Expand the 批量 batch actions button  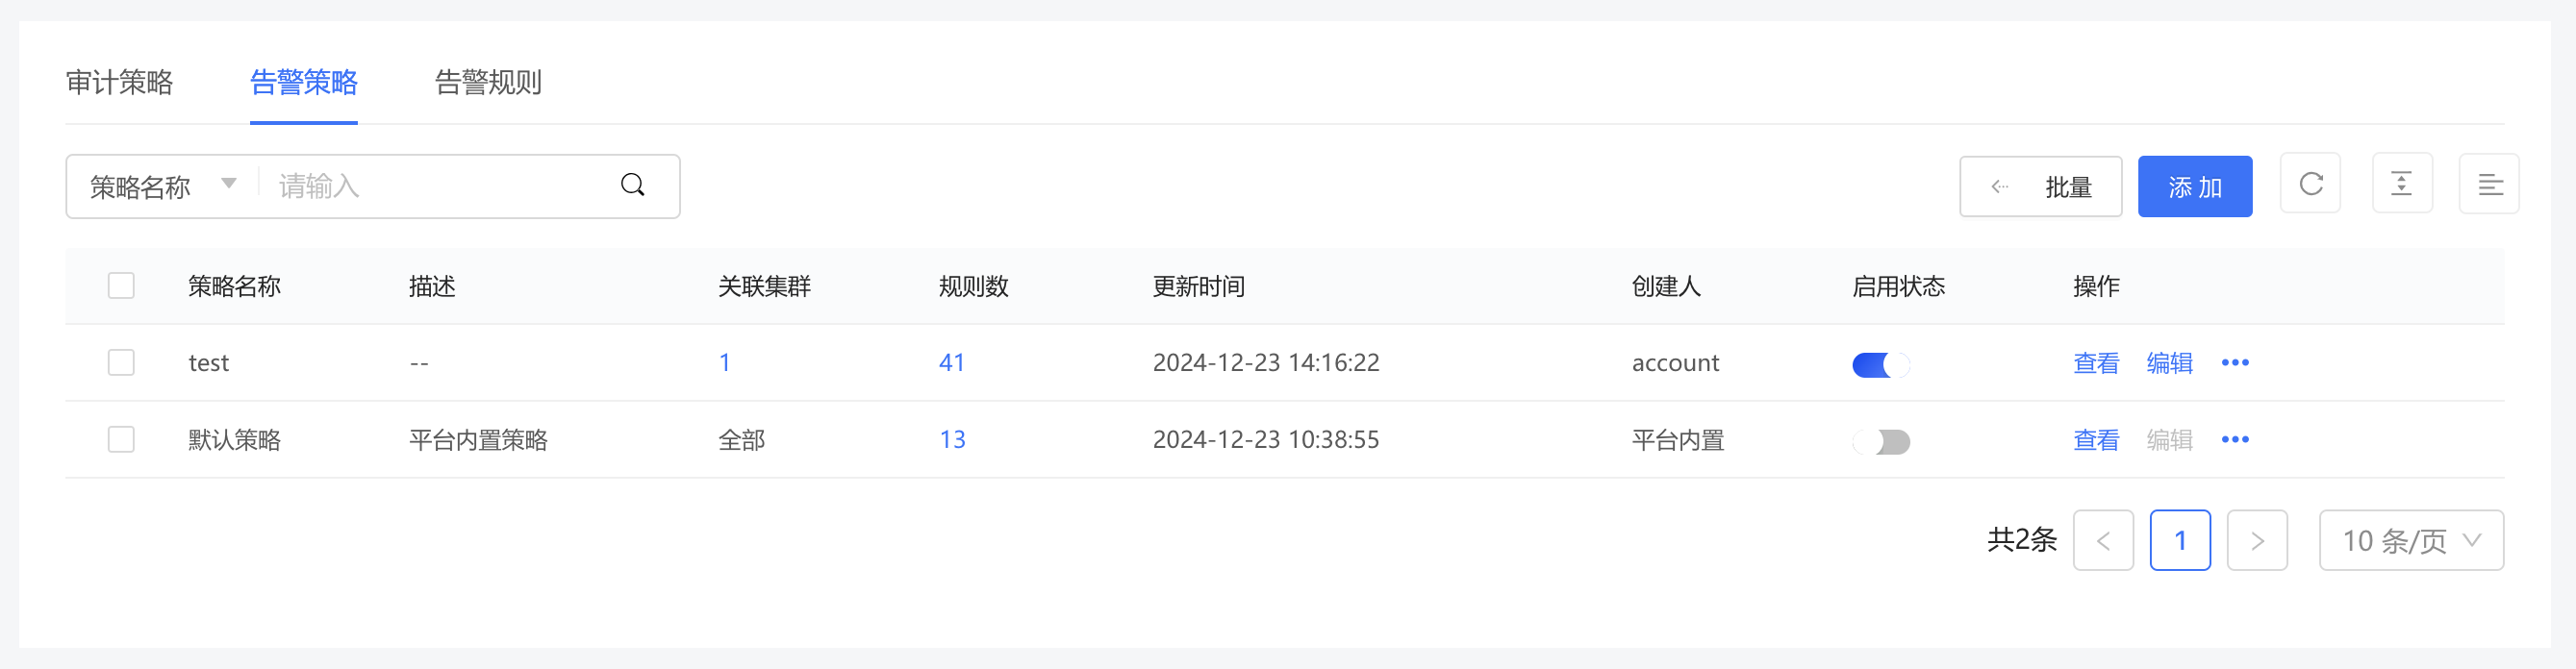point(2040,187)
